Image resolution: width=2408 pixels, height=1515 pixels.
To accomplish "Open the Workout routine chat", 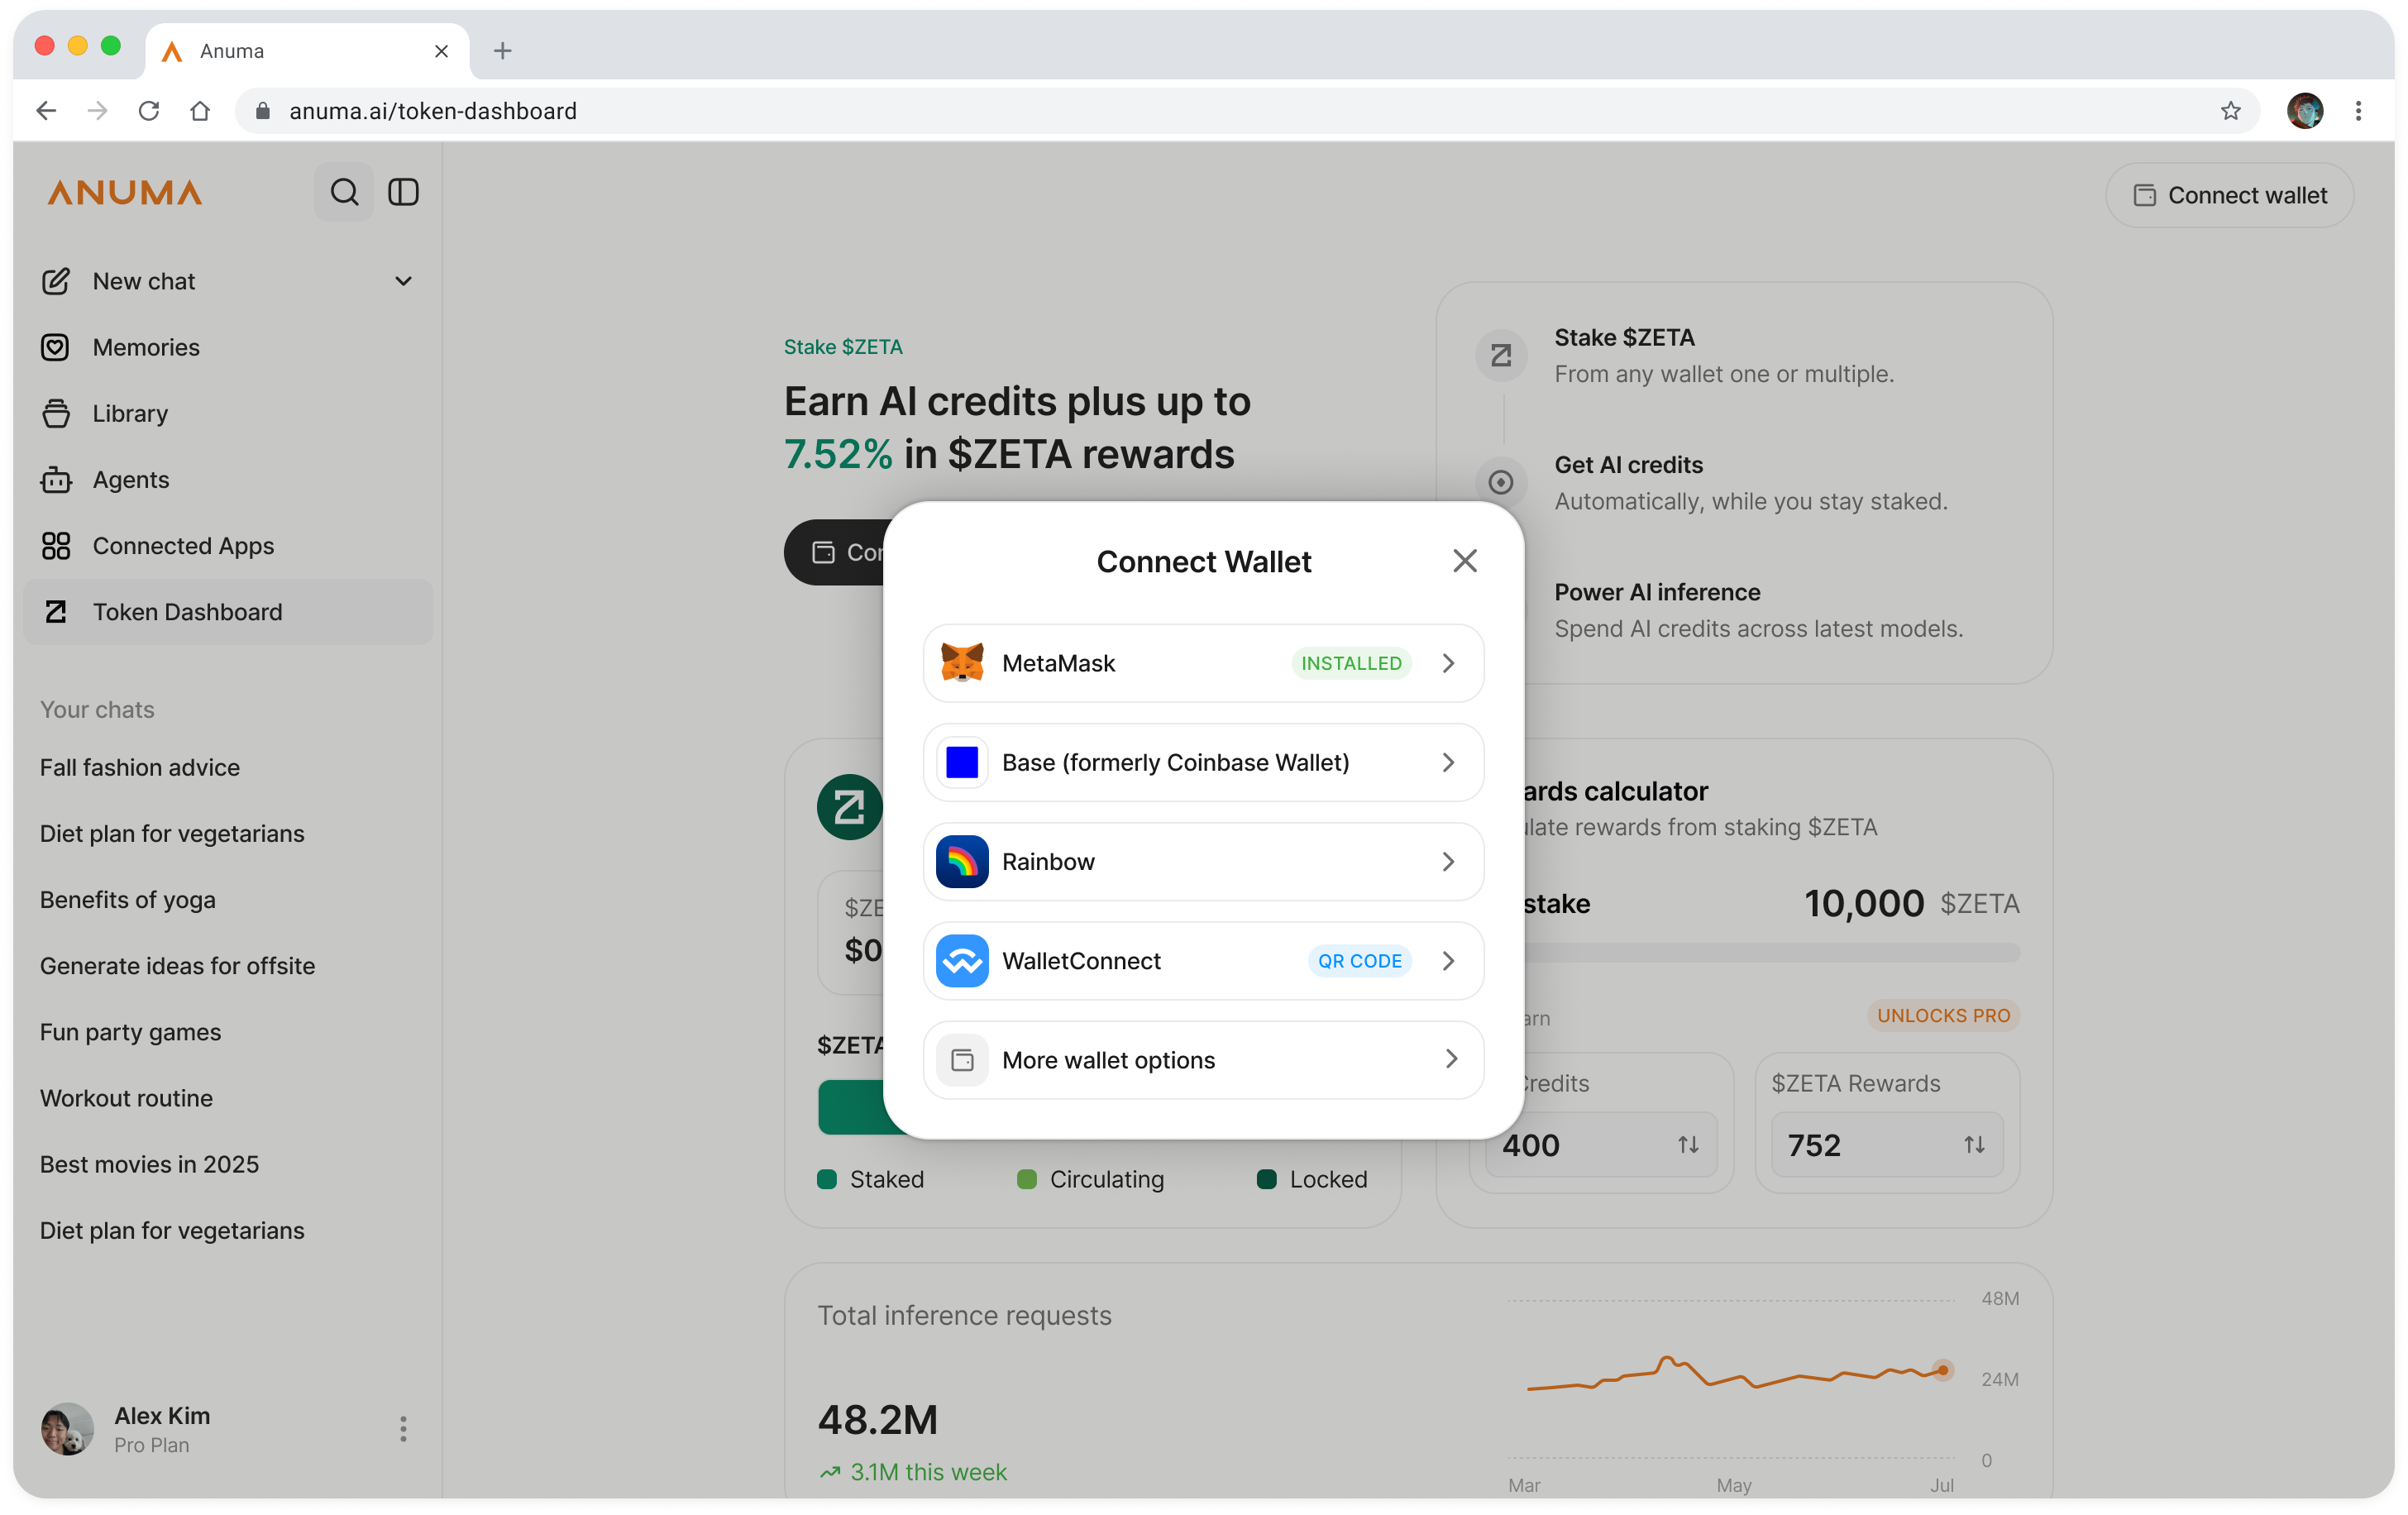I will point(126,1097).
